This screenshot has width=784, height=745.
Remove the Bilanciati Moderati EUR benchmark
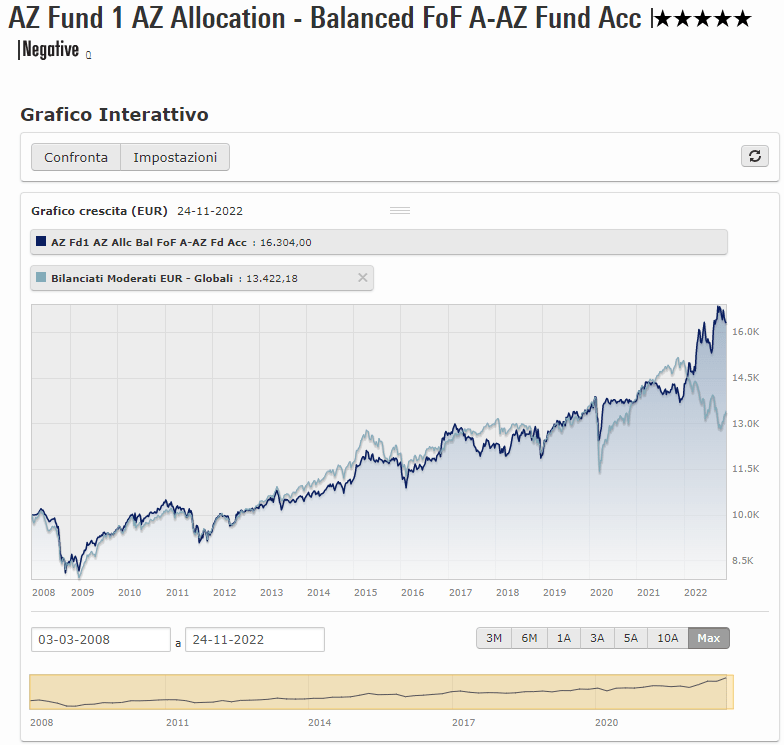tap(363, 278)
